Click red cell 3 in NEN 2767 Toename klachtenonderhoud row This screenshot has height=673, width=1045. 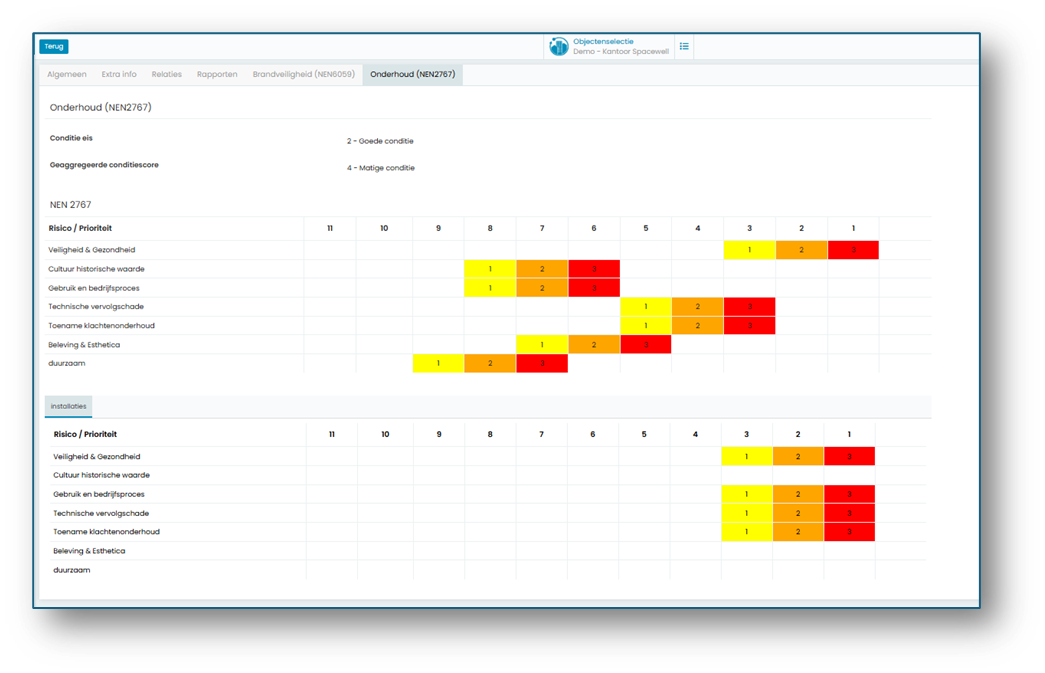(x=750, y=326)
